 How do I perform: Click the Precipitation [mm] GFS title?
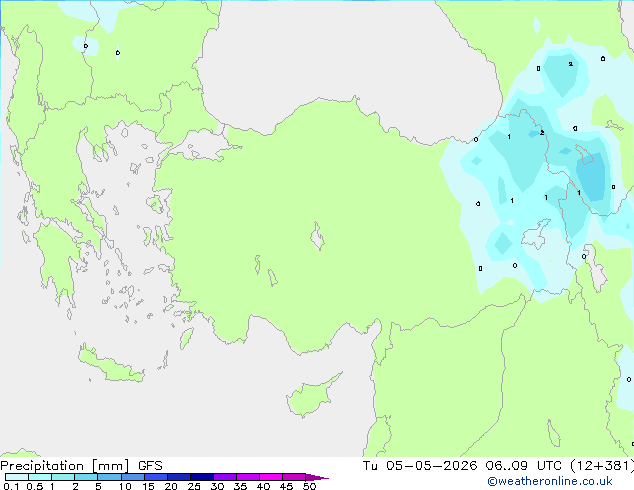click(x=81, y=466)
